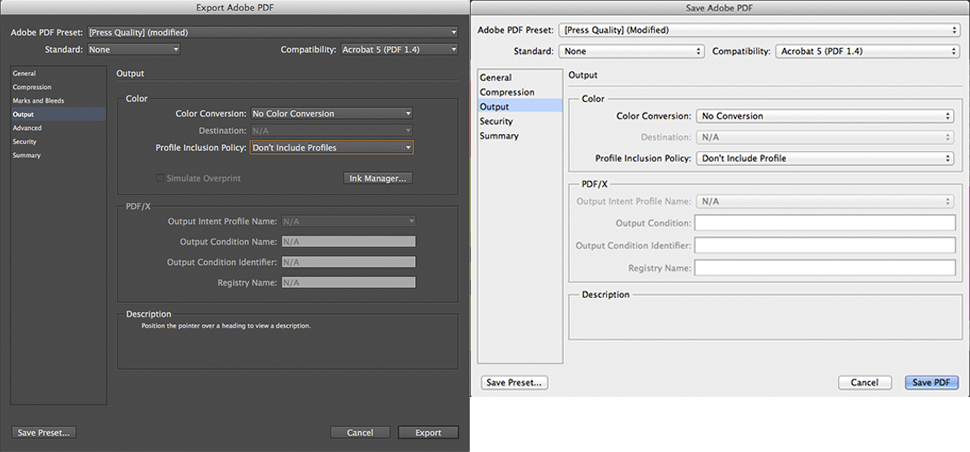970x452 pixels.
Task: Open disabled Destination dropdown in Export dialog
Action: 331,131
